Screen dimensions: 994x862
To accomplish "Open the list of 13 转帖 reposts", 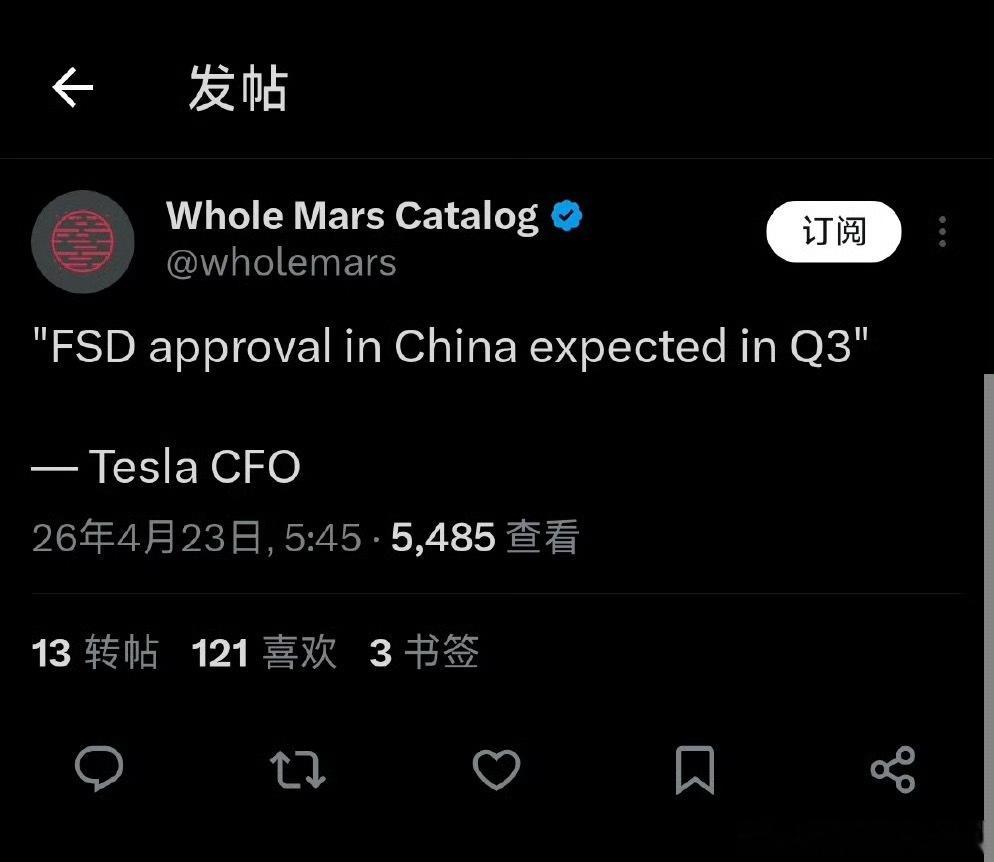I will 93,652.
